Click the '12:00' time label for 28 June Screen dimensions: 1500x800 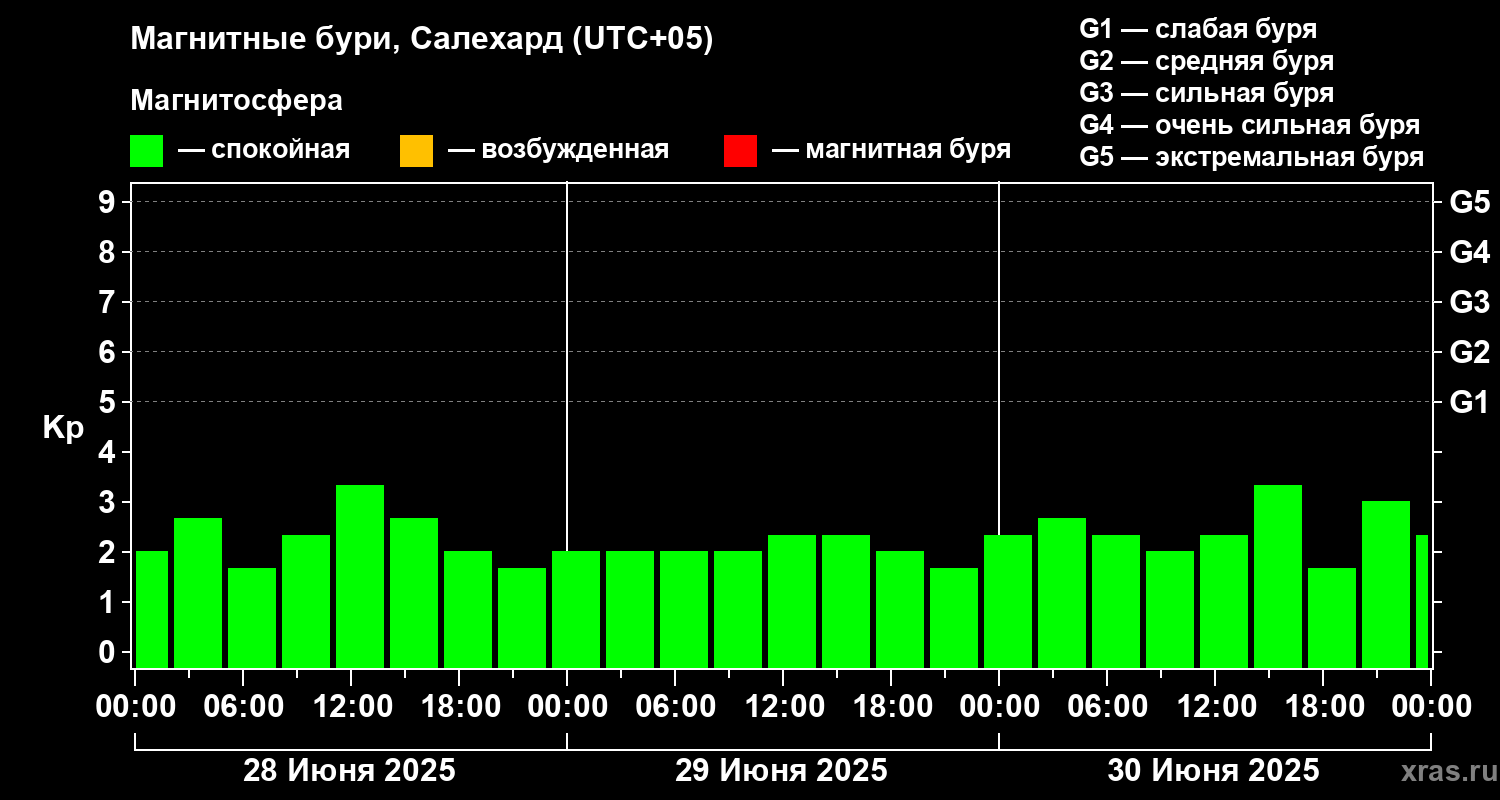351,706
